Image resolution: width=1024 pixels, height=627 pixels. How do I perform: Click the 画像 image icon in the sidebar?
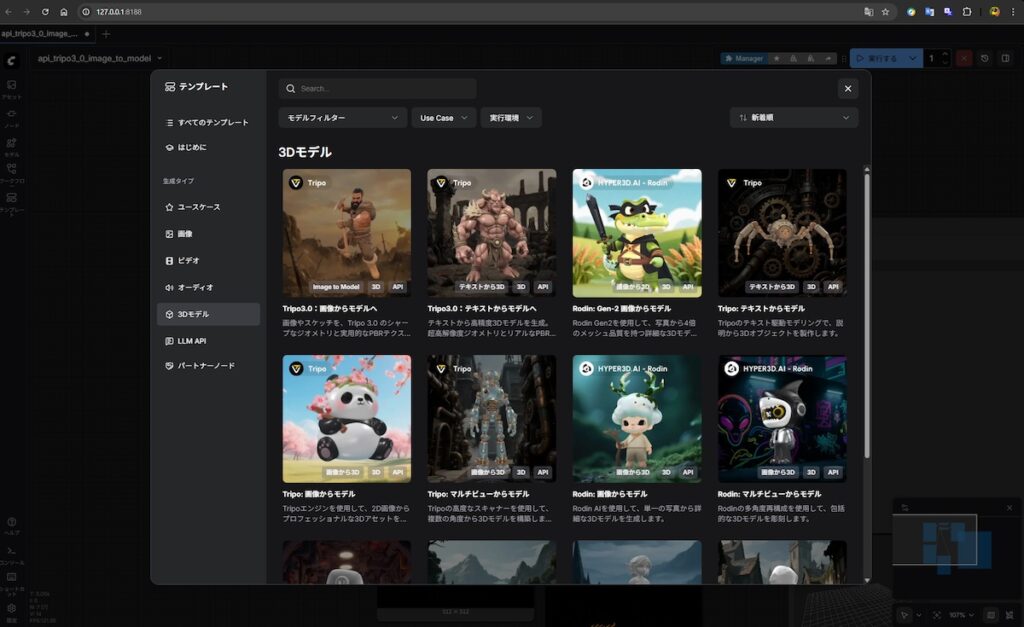pos(169,233)
